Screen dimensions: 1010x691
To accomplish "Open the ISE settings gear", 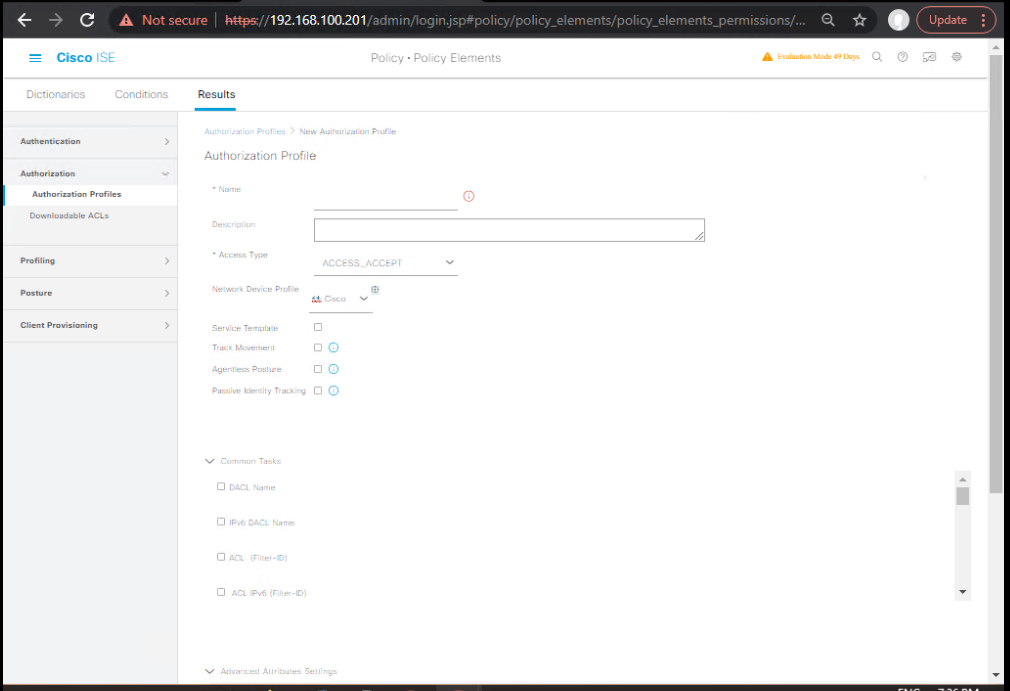I will (957, 57).
